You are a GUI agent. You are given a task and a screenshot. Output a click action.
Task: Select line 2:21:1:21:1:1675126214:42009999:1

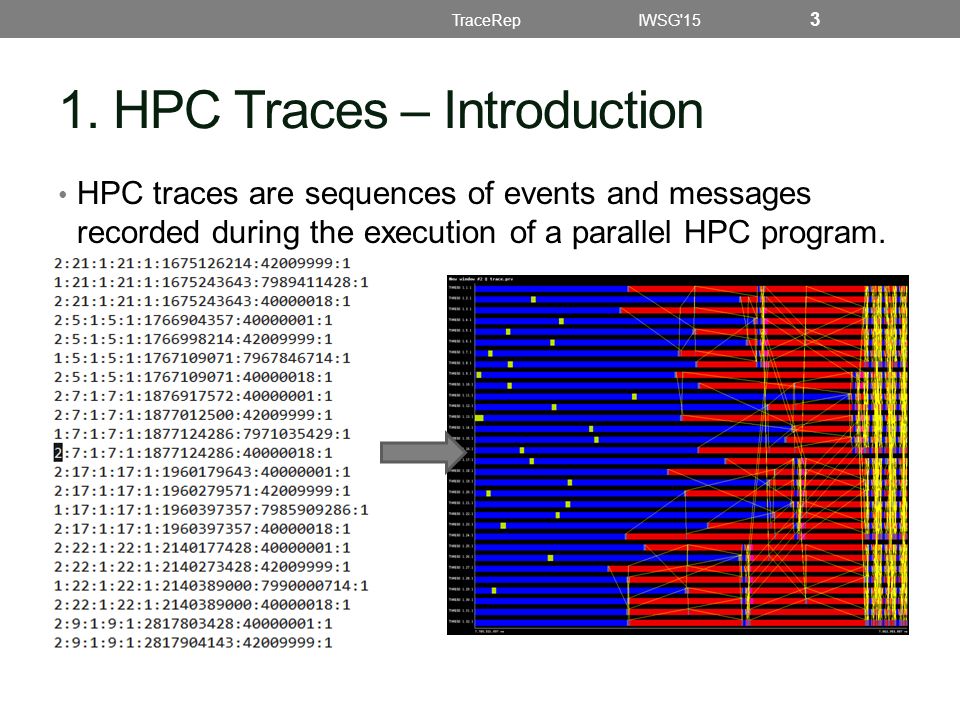click(202, 263)
